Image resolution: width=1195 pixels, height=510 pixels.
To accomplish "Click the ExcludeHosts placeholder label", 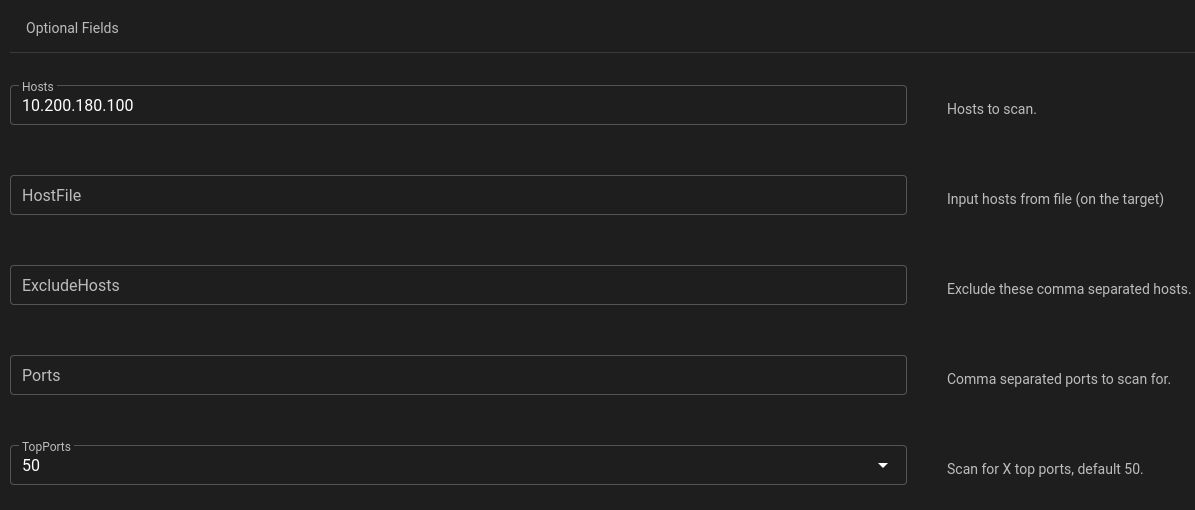I will [x=70, y=285].
